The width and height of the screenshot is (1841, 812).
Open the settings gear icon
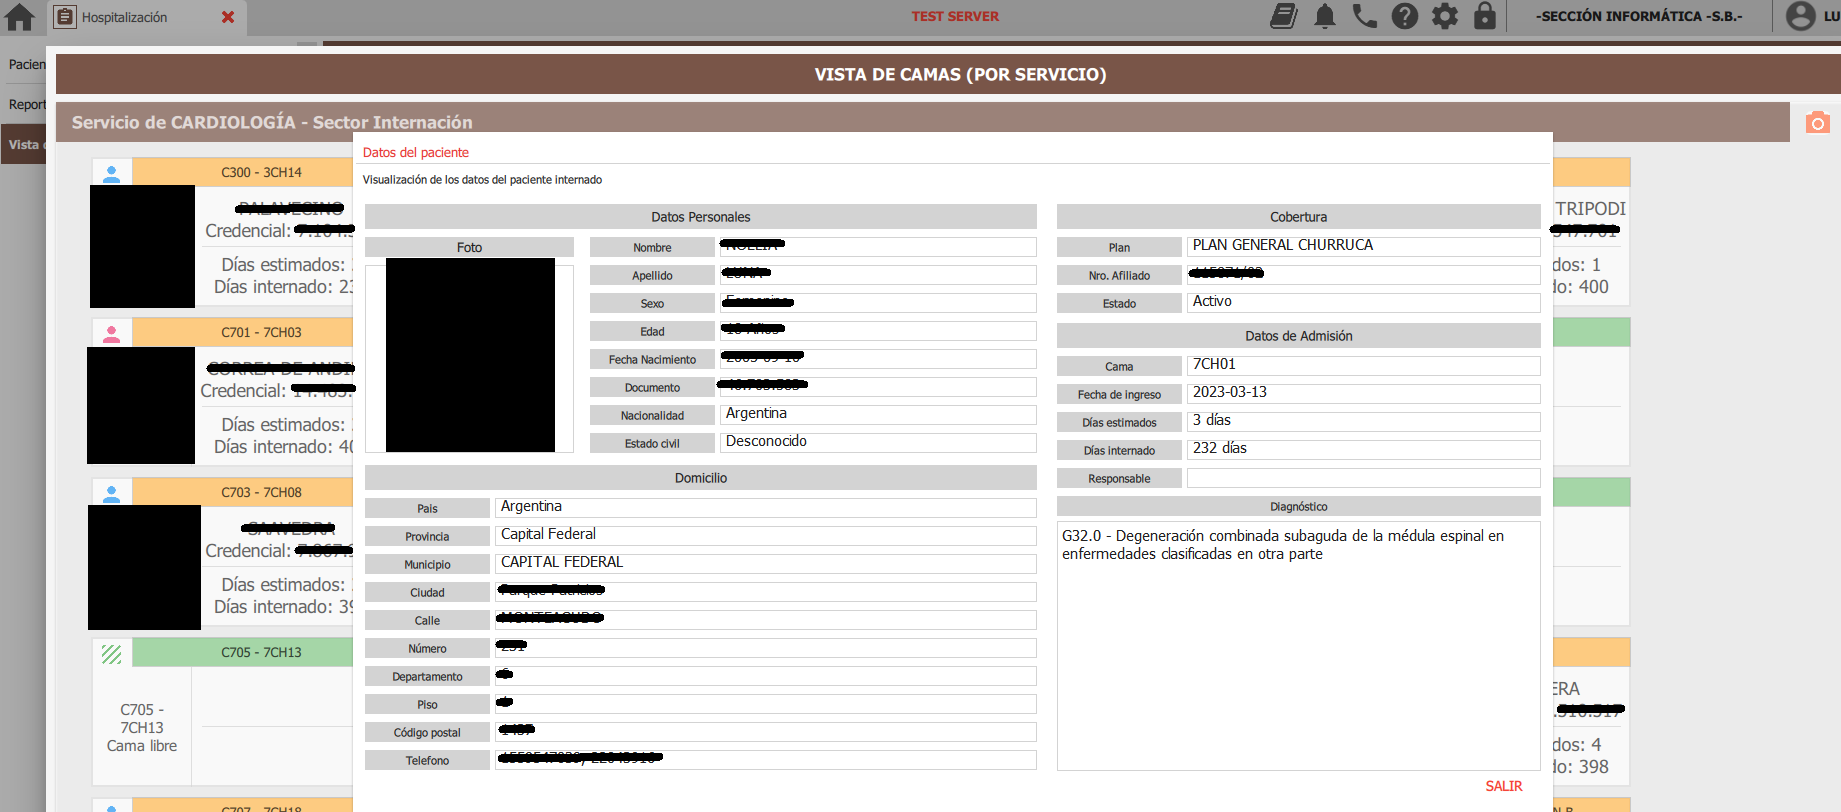[x=1445, y=16]
